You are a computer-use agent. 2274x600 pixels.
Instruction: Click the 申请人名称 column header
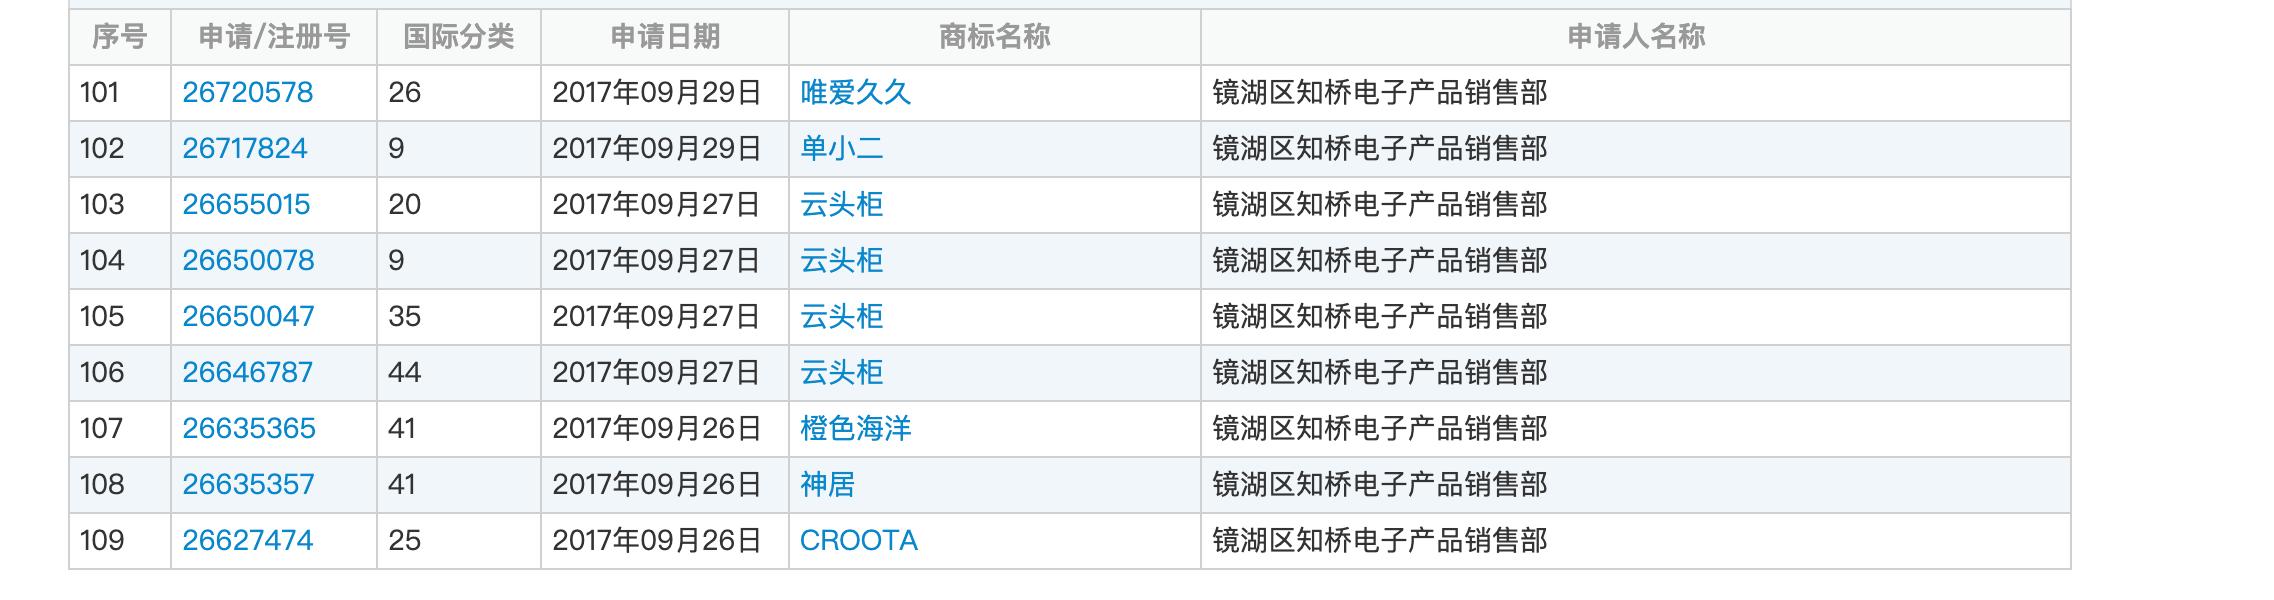coord(1635,37)
